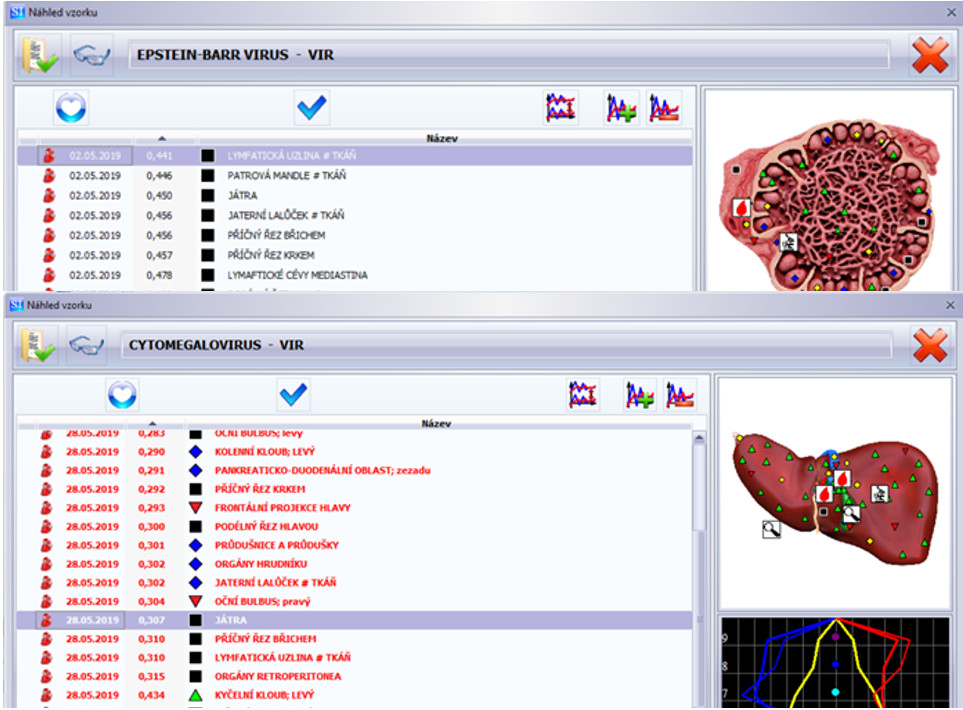
Task: Click magnifier marker left of the liver image
Action: click(771, 529)
